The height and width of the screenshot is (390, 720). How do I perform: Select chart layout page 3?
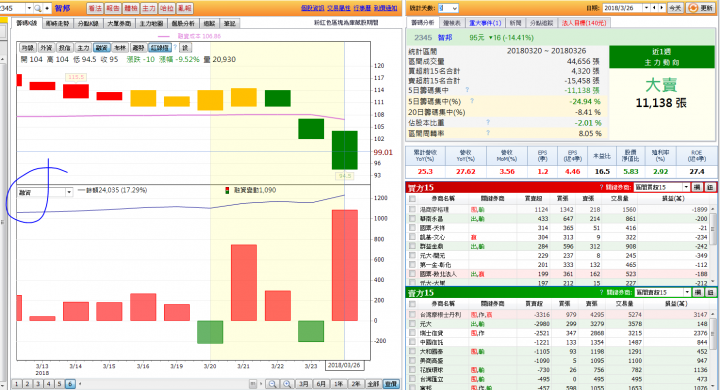point(38,384)
